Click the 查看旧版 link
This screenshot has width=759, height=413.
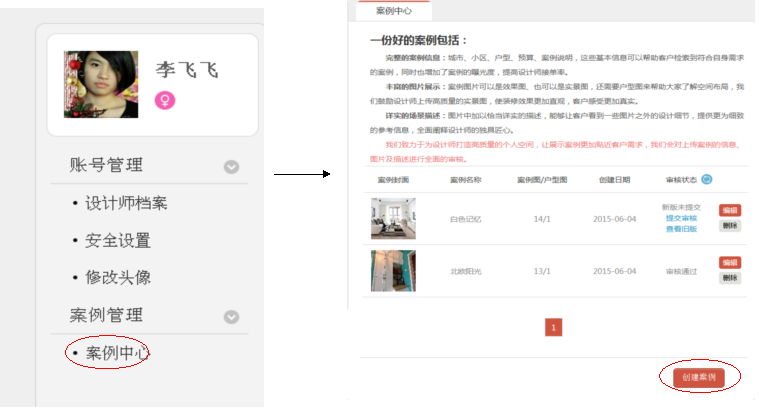pos(681,229)
